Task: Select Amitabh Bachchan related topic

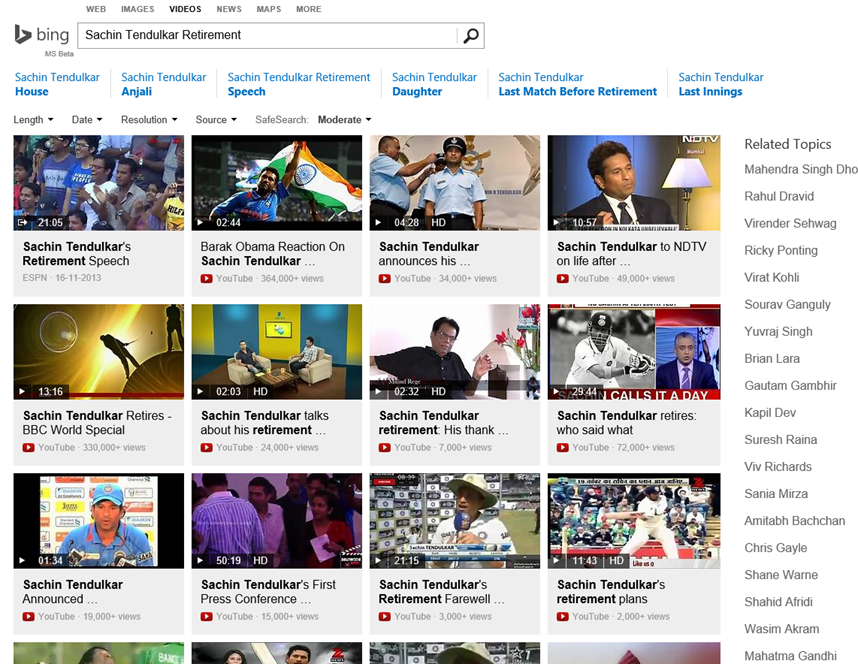Action: pos(795,521)
